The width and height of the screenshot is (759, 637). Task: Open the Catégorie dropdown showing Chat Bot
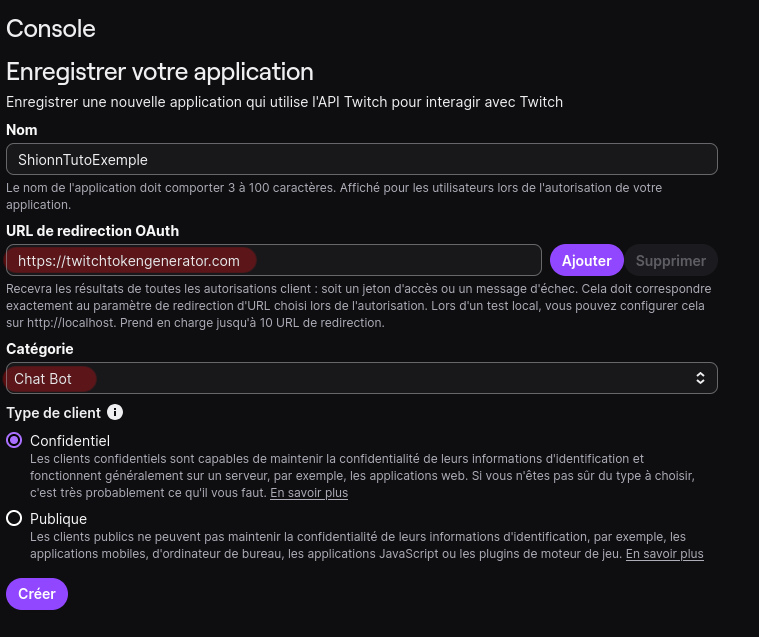point(360,378)
